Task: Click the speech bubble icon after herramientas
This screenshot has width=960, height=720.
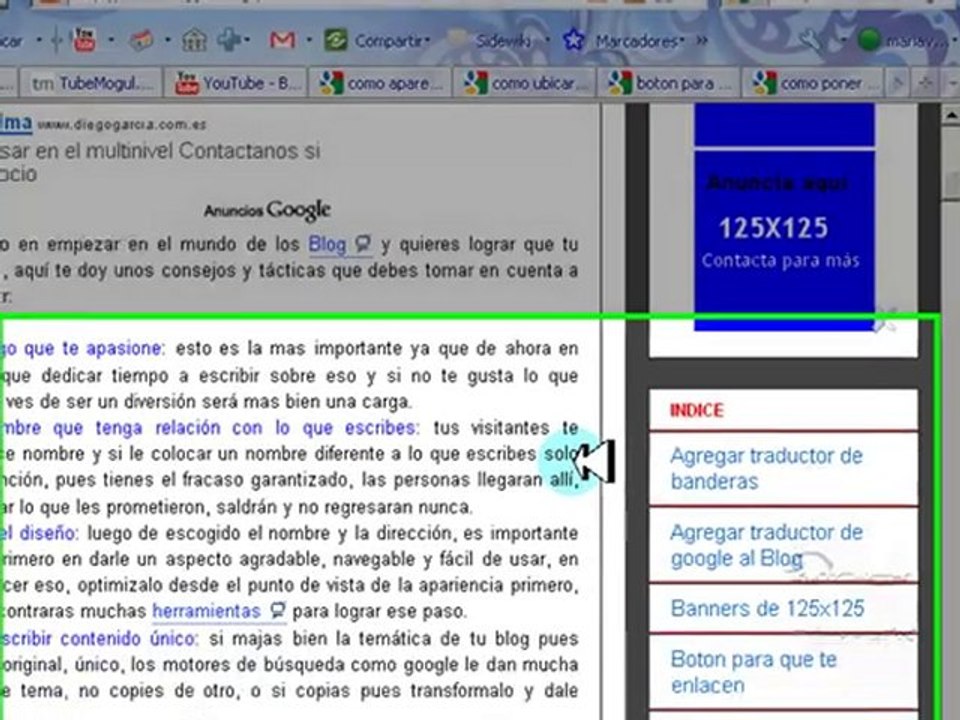Action: [277, 611]
